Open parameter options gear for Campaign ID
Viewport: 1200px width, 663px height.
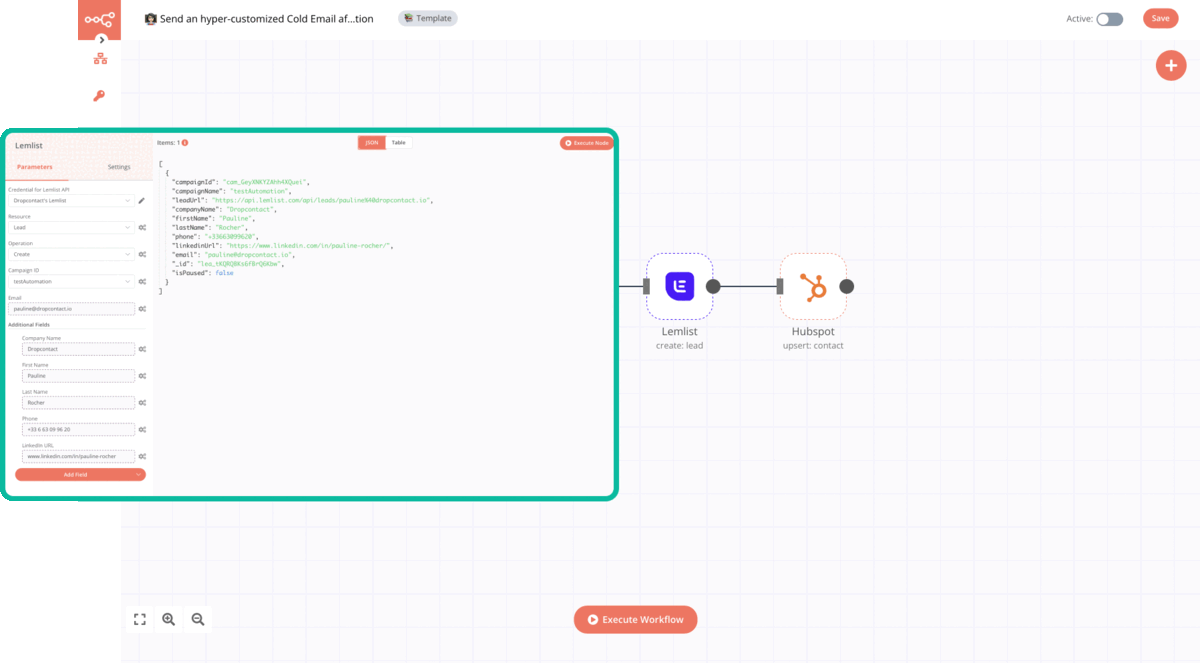[143, 281]
